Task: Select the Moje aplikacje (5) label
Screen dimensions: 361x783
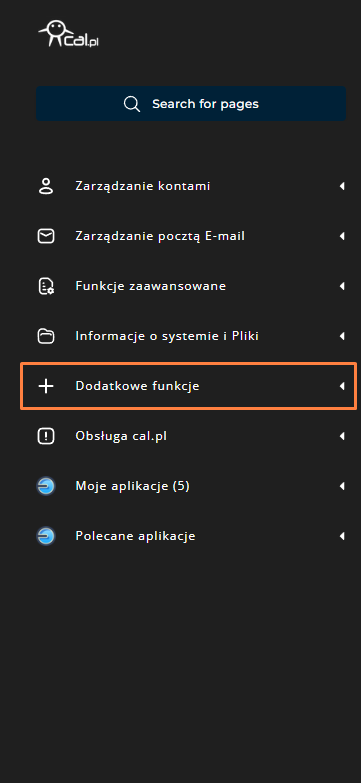Action: pos(132,486)
